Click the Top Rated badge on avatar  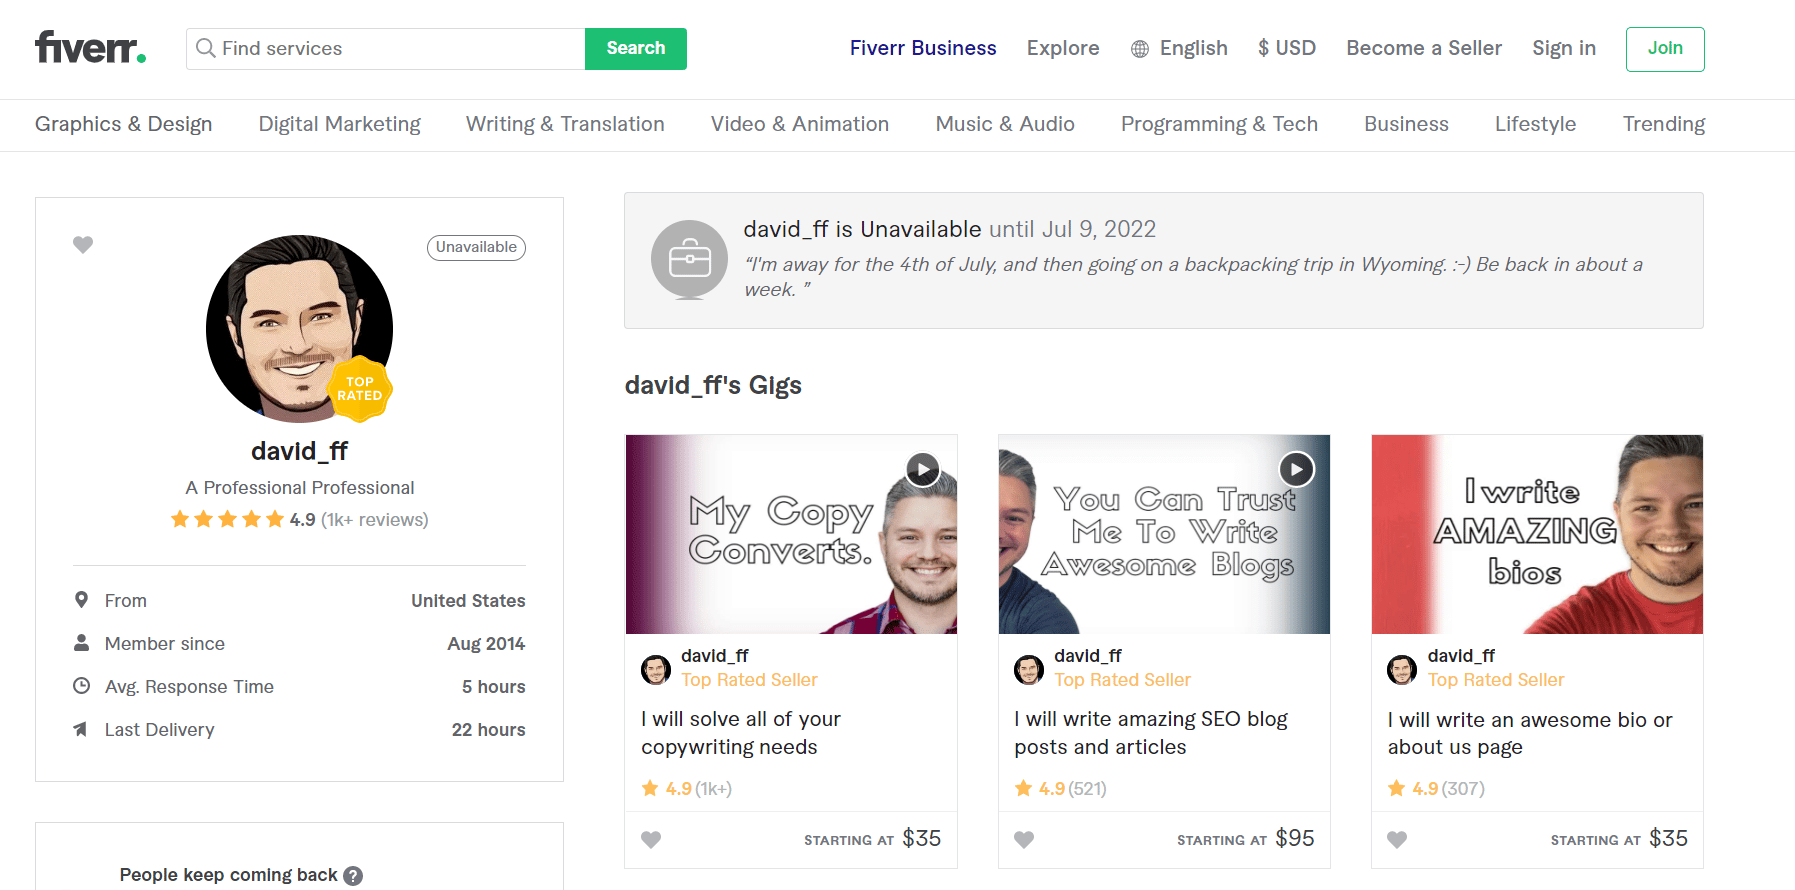pyautogui.click(x=360, y=388)
